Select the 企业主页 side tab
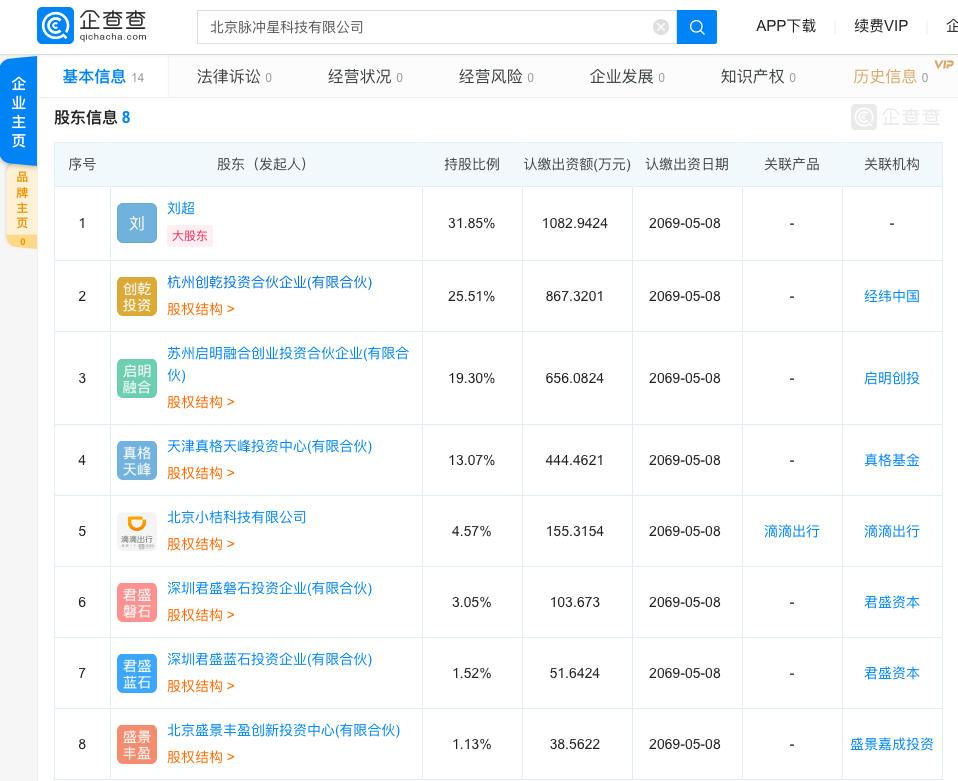Viewport: 958px width, 781px height. point(19,112)
